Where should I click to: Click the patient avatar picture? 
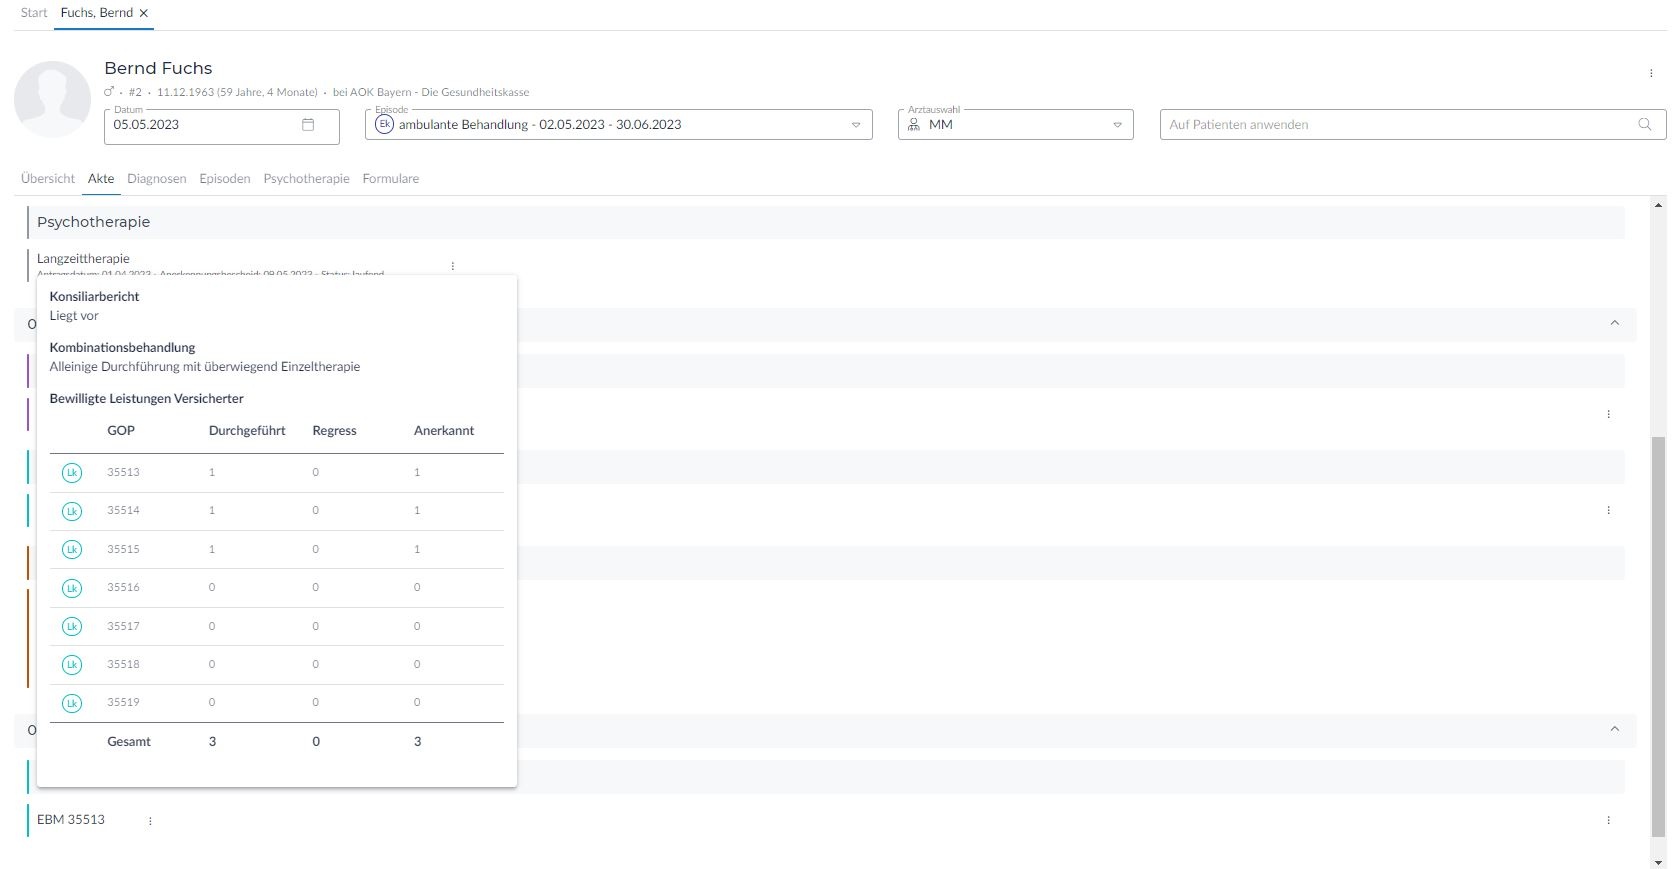pos(52,99)
